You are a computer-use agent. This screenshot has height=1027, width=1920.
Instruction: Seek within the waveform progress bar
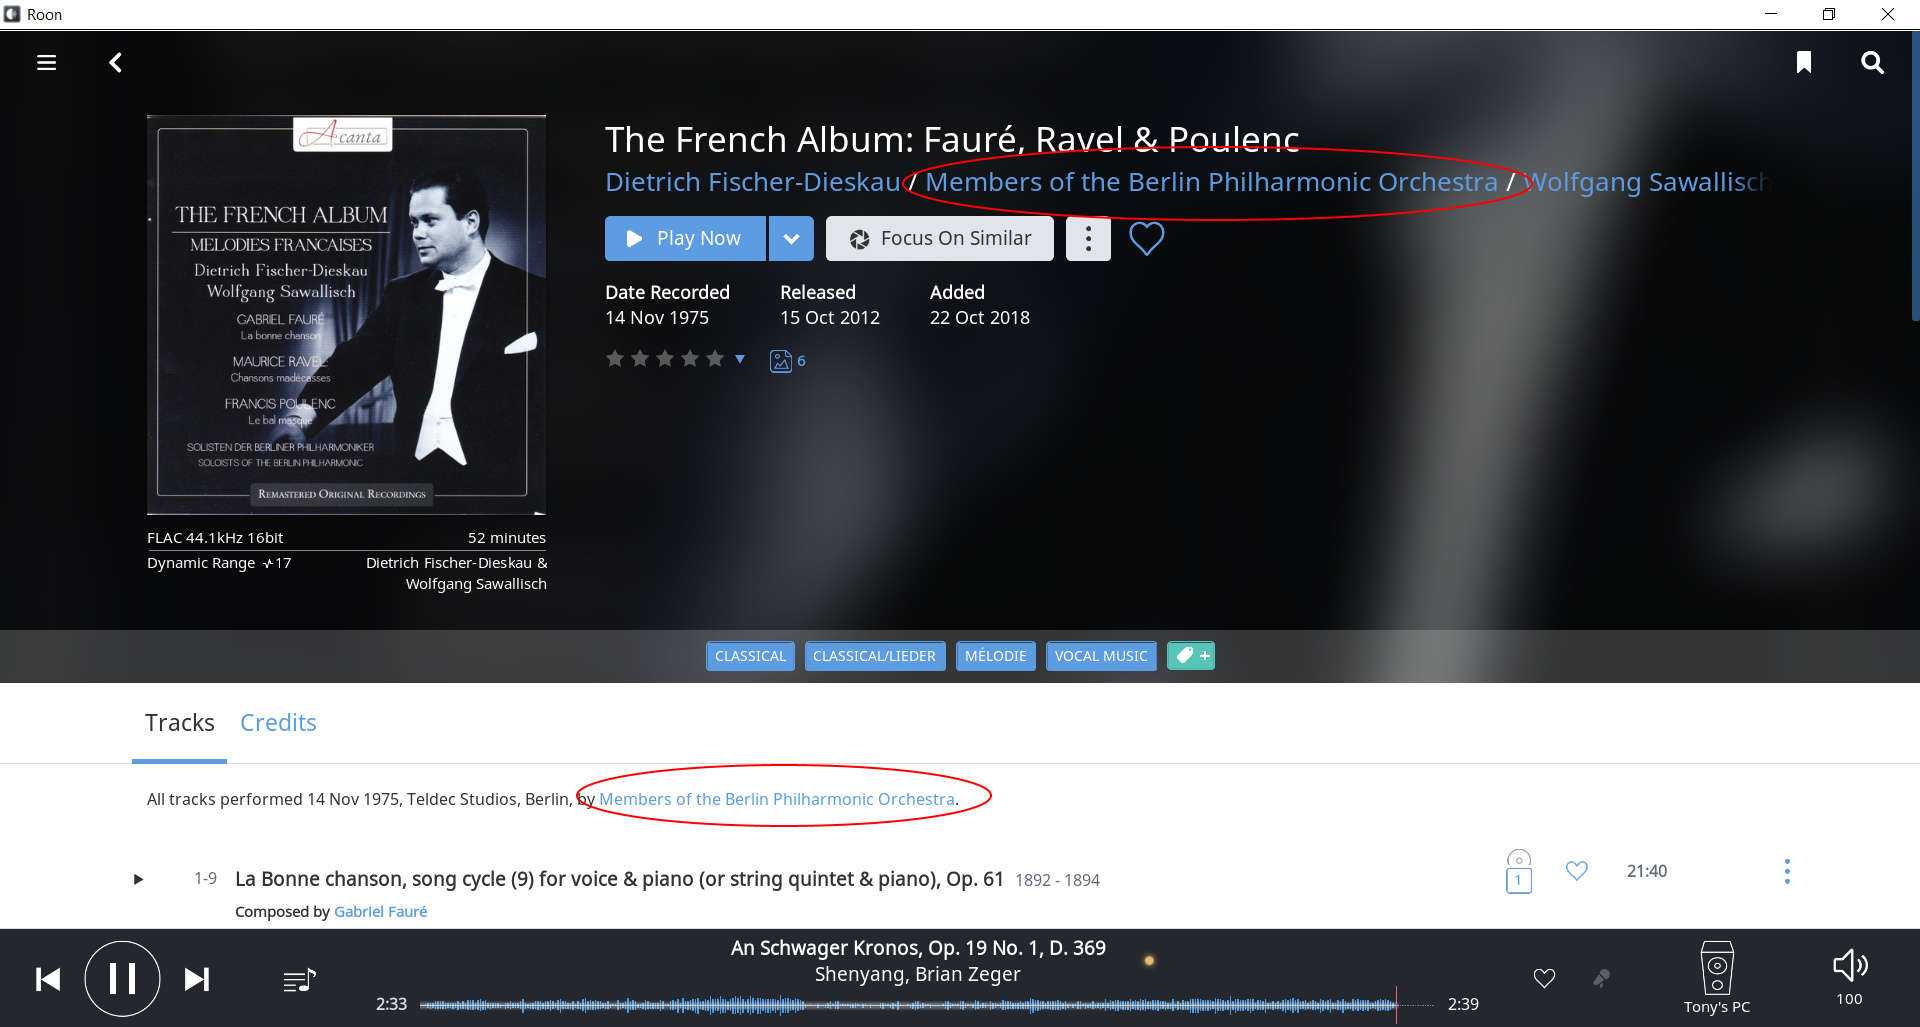pos(908,1004)
